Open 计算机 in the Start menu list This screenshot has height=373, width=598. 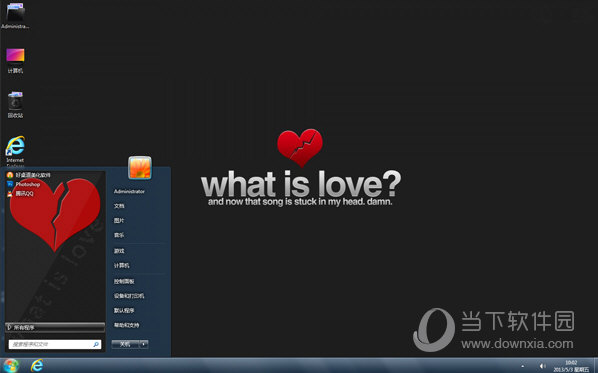pyautogui.click(x=122, y=265)
